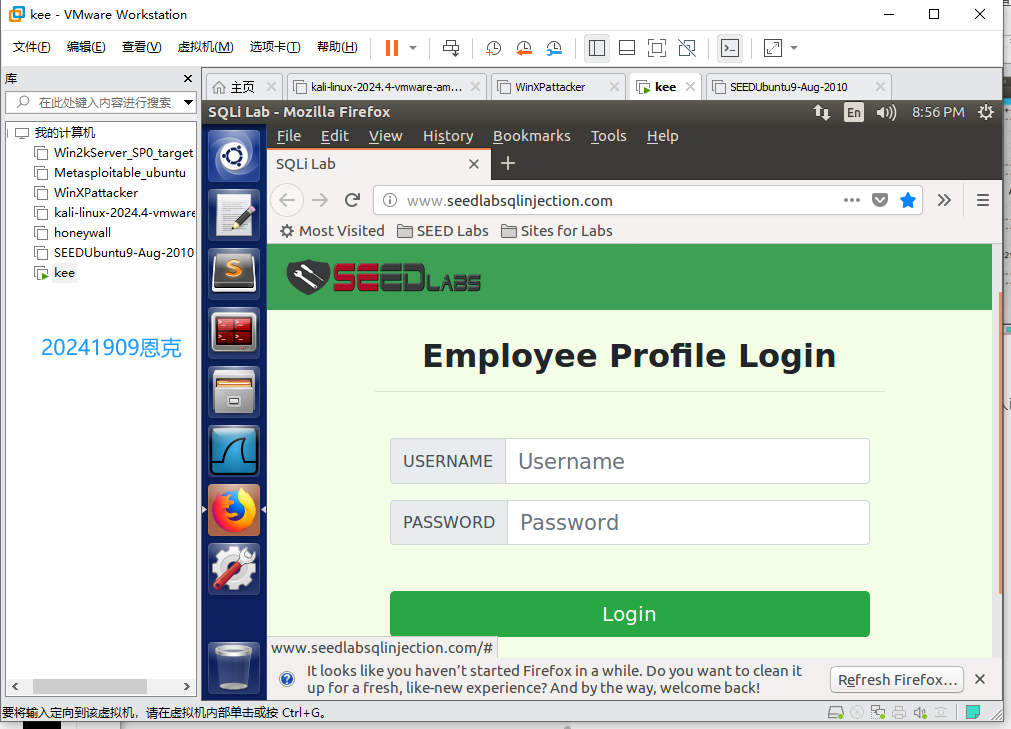This screenshot has width=1011, height=729.
Task: Bookmark this page with the star
Action: (x=908, y=200)
